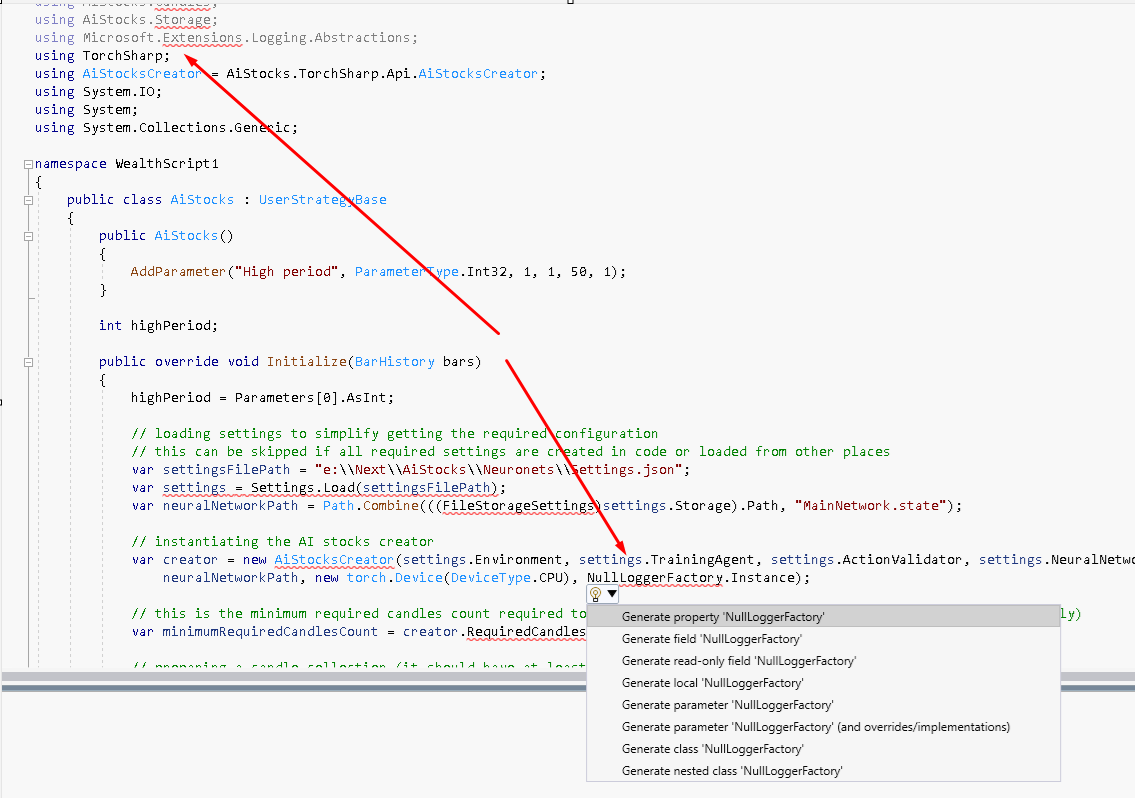Choose Generate field 'NullLoggerFactory'
The height and width of the screenshot is (798, 1135).
pyautogui.click(x=711, y=639)
